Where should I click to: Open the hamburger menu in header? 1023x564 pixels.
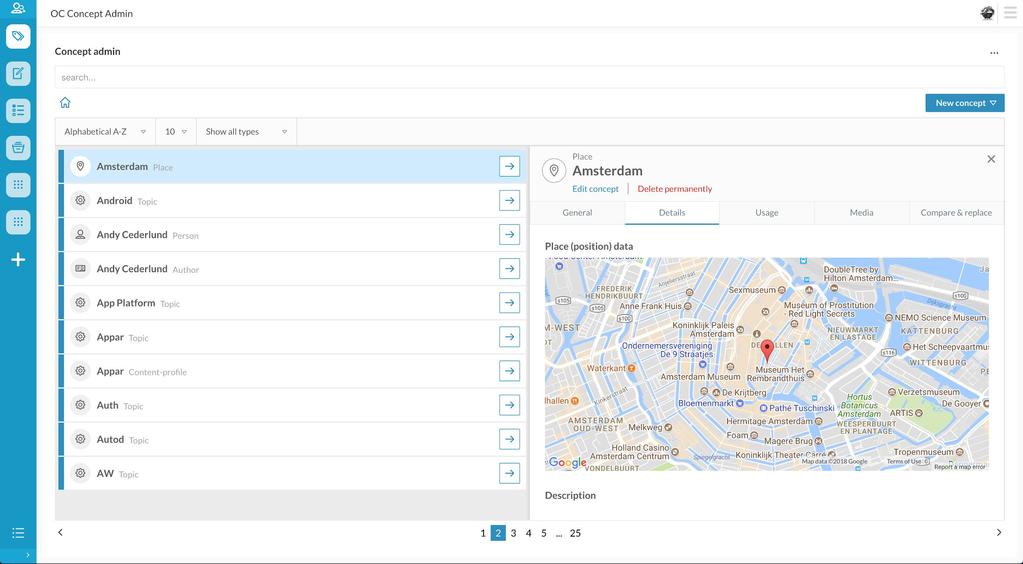pyautogui.click(x=1010, y=13)
